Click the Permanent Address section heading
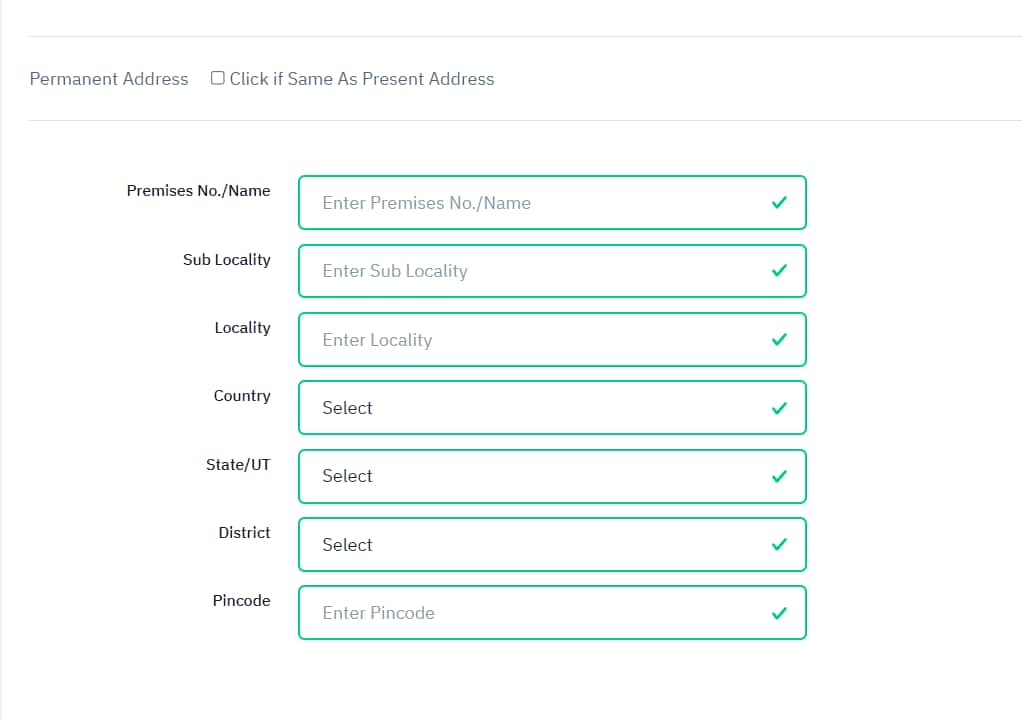This screenshot has height=721, width=1022. coord(109,78)
